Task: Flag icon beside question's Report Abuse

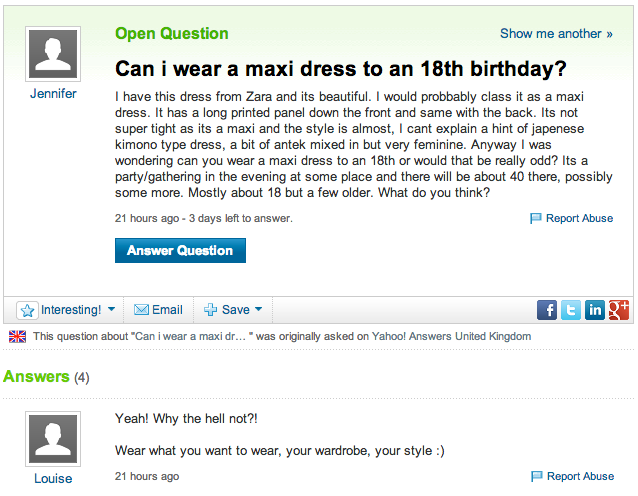Action: tap(535, 219)
